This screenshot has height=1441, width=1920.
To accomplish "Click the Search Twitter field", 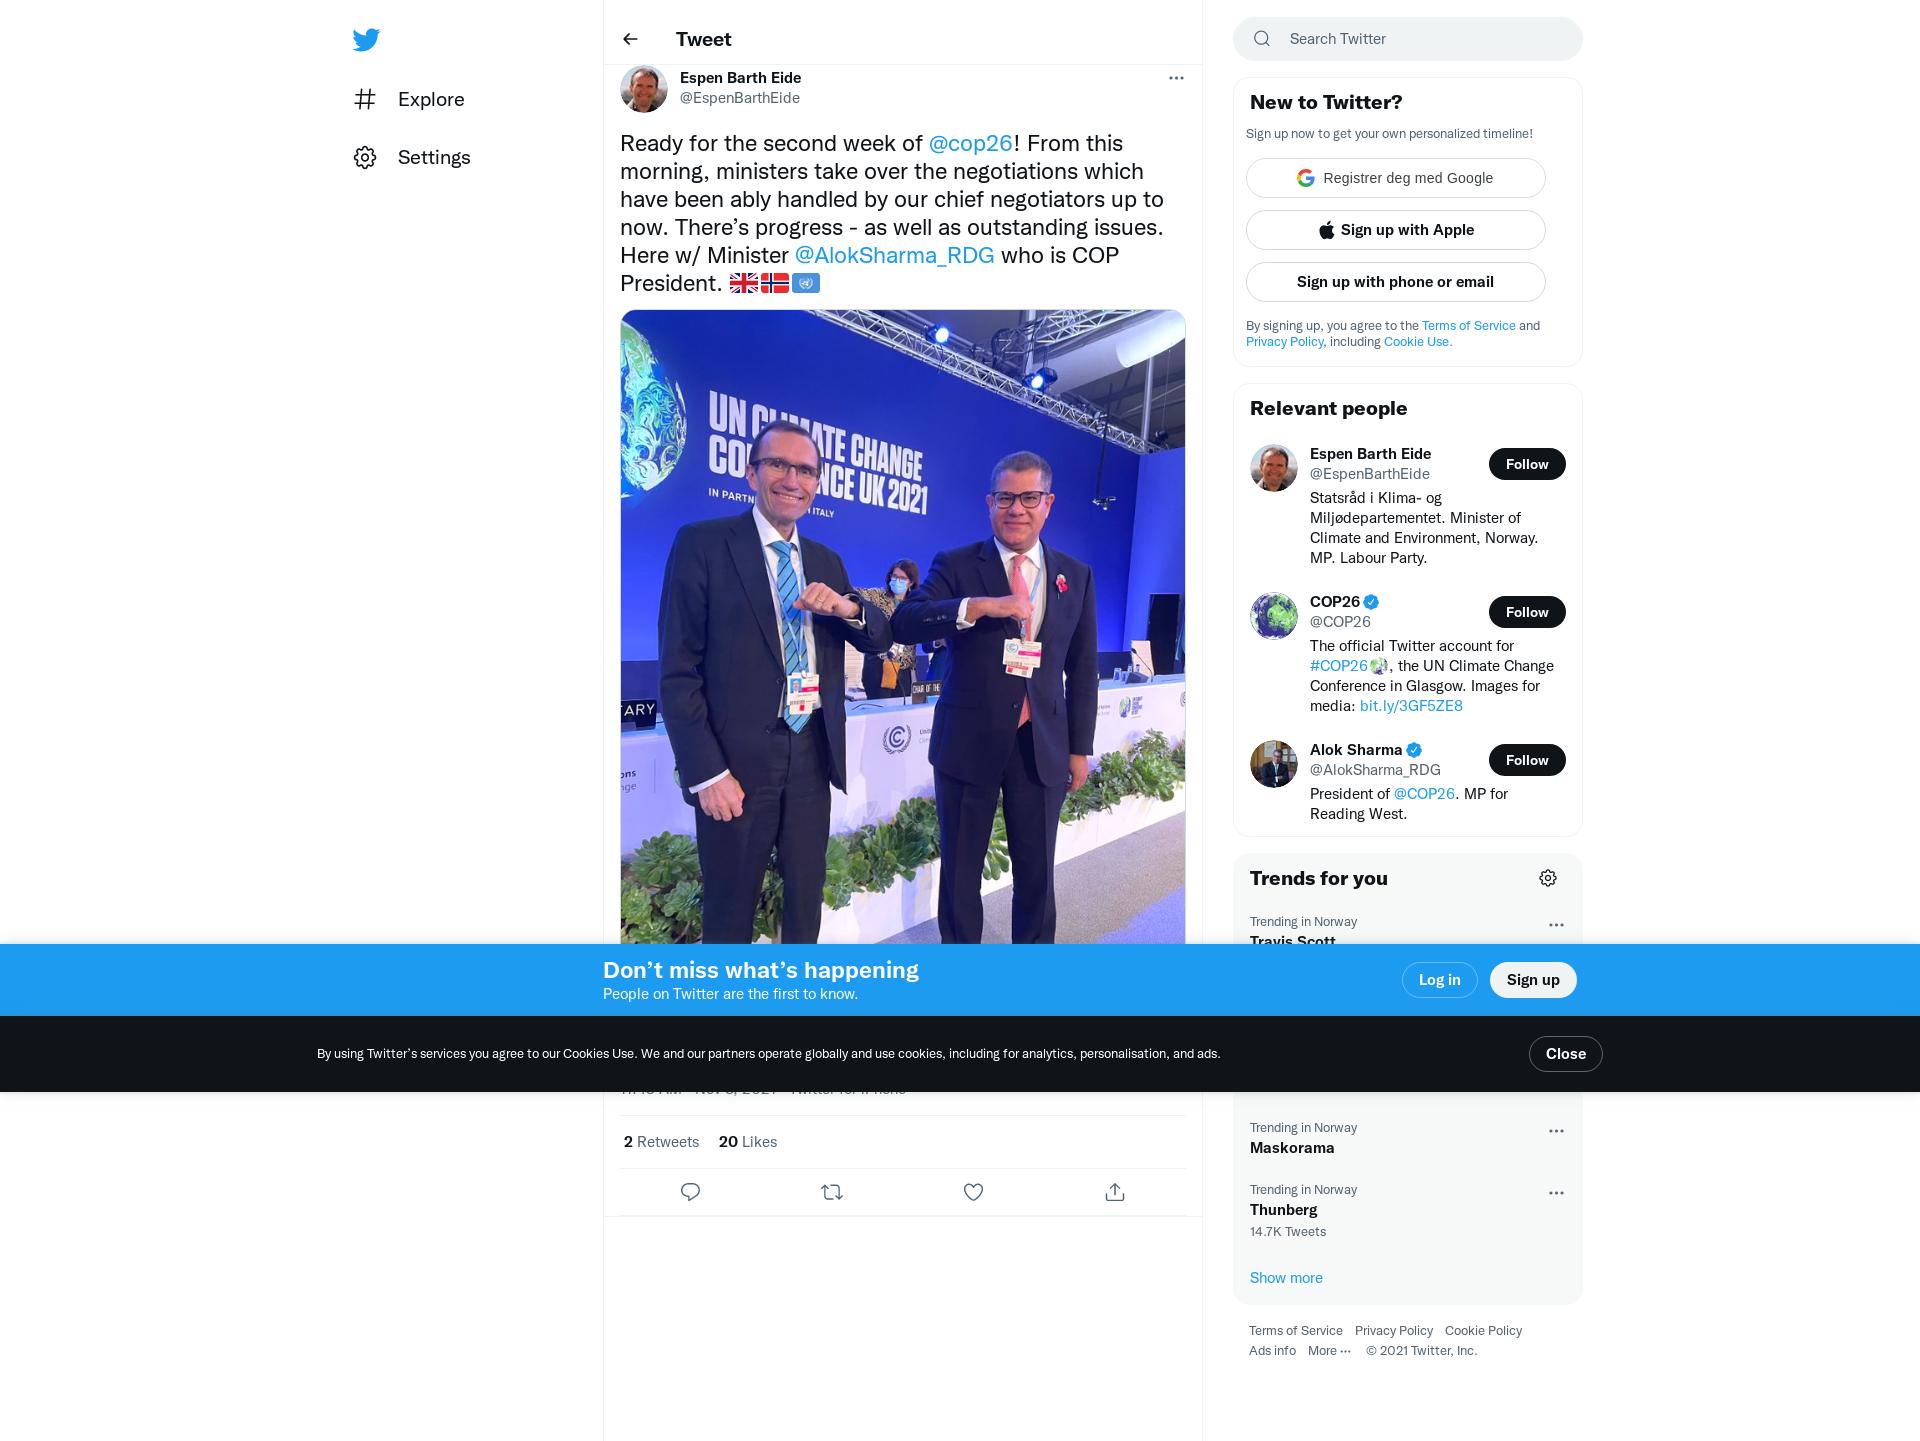I will click(1408, 39).
